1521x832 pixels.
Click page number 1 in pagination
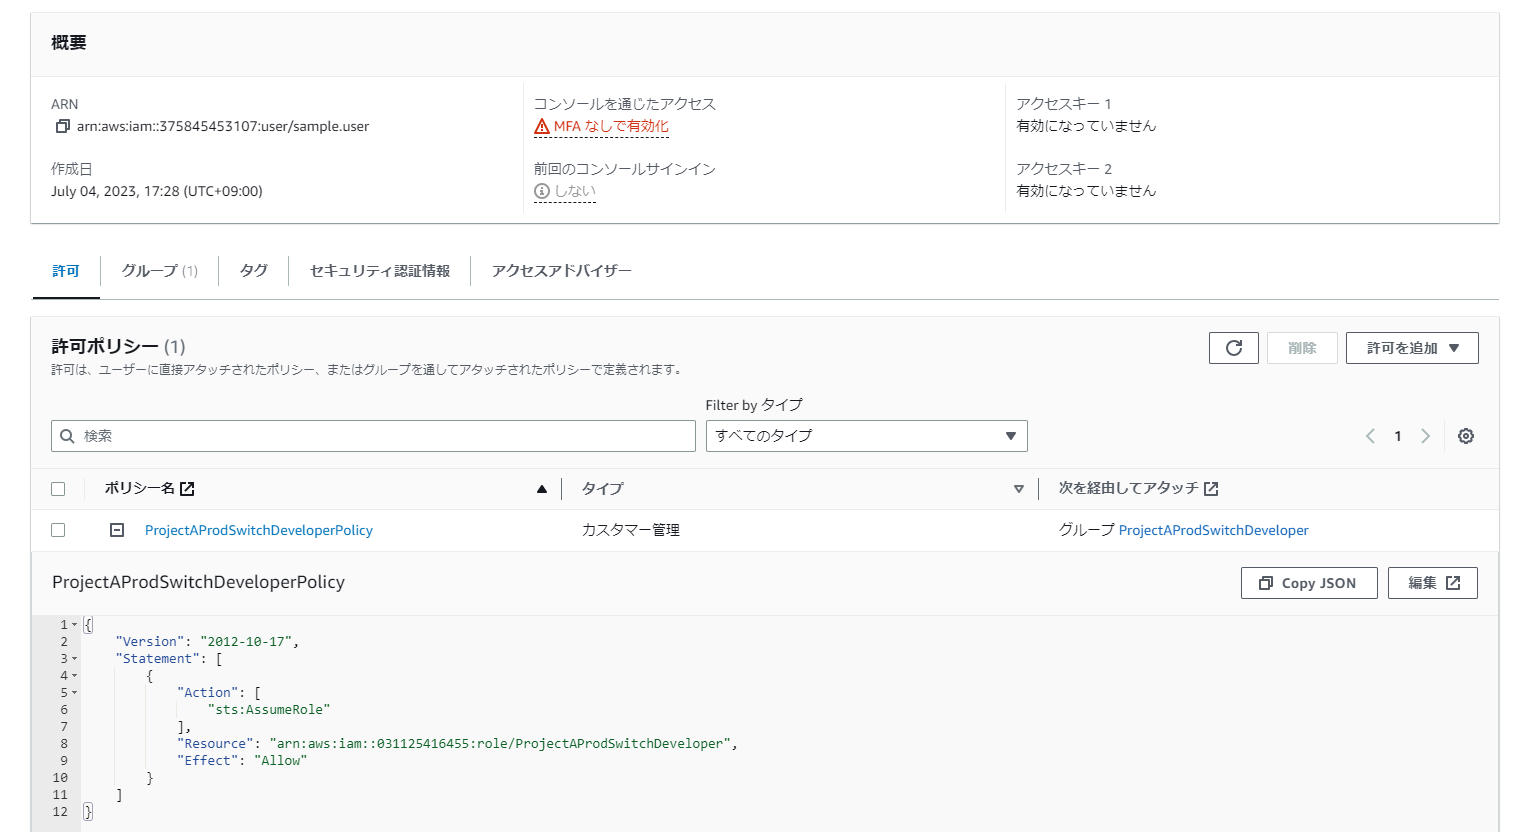pyautogui.click(x=1398, y=436)
